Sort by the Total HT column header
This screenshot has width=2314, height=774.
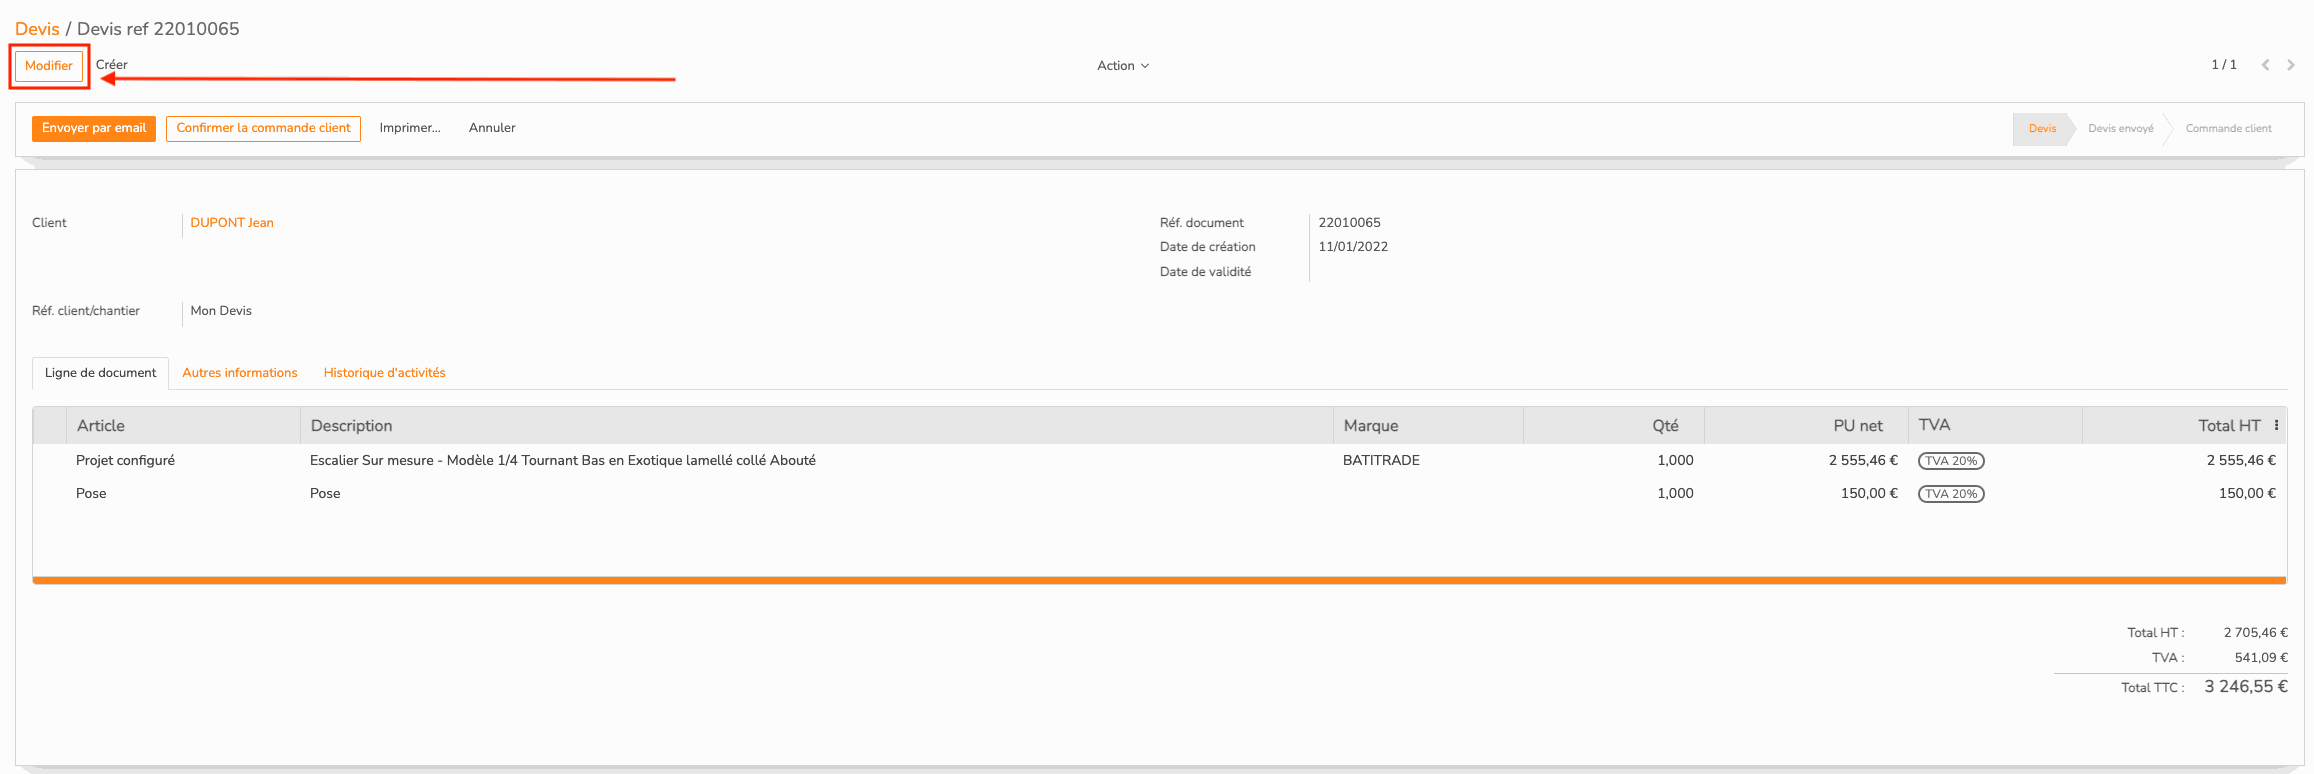pyautogui.click(x=2175, y=425)
